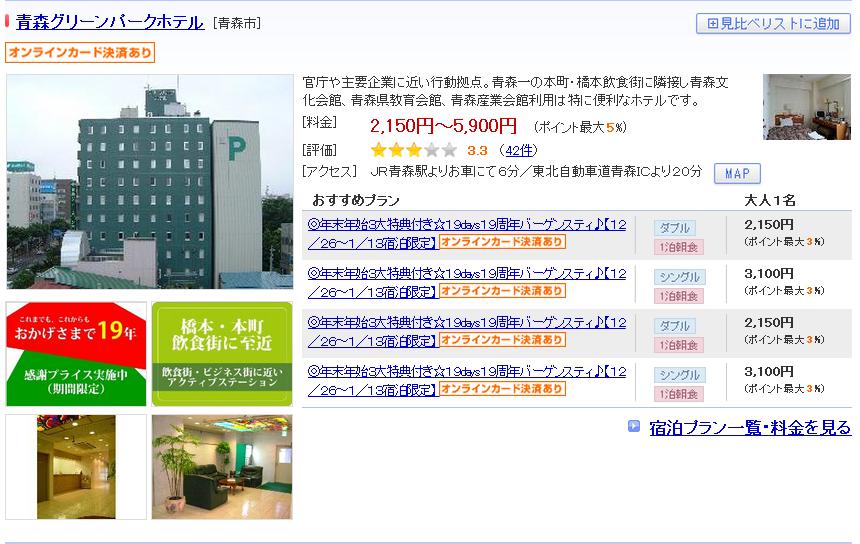Click the 1泊朝食 tag in the second plan row

click(x=678, y=296)
